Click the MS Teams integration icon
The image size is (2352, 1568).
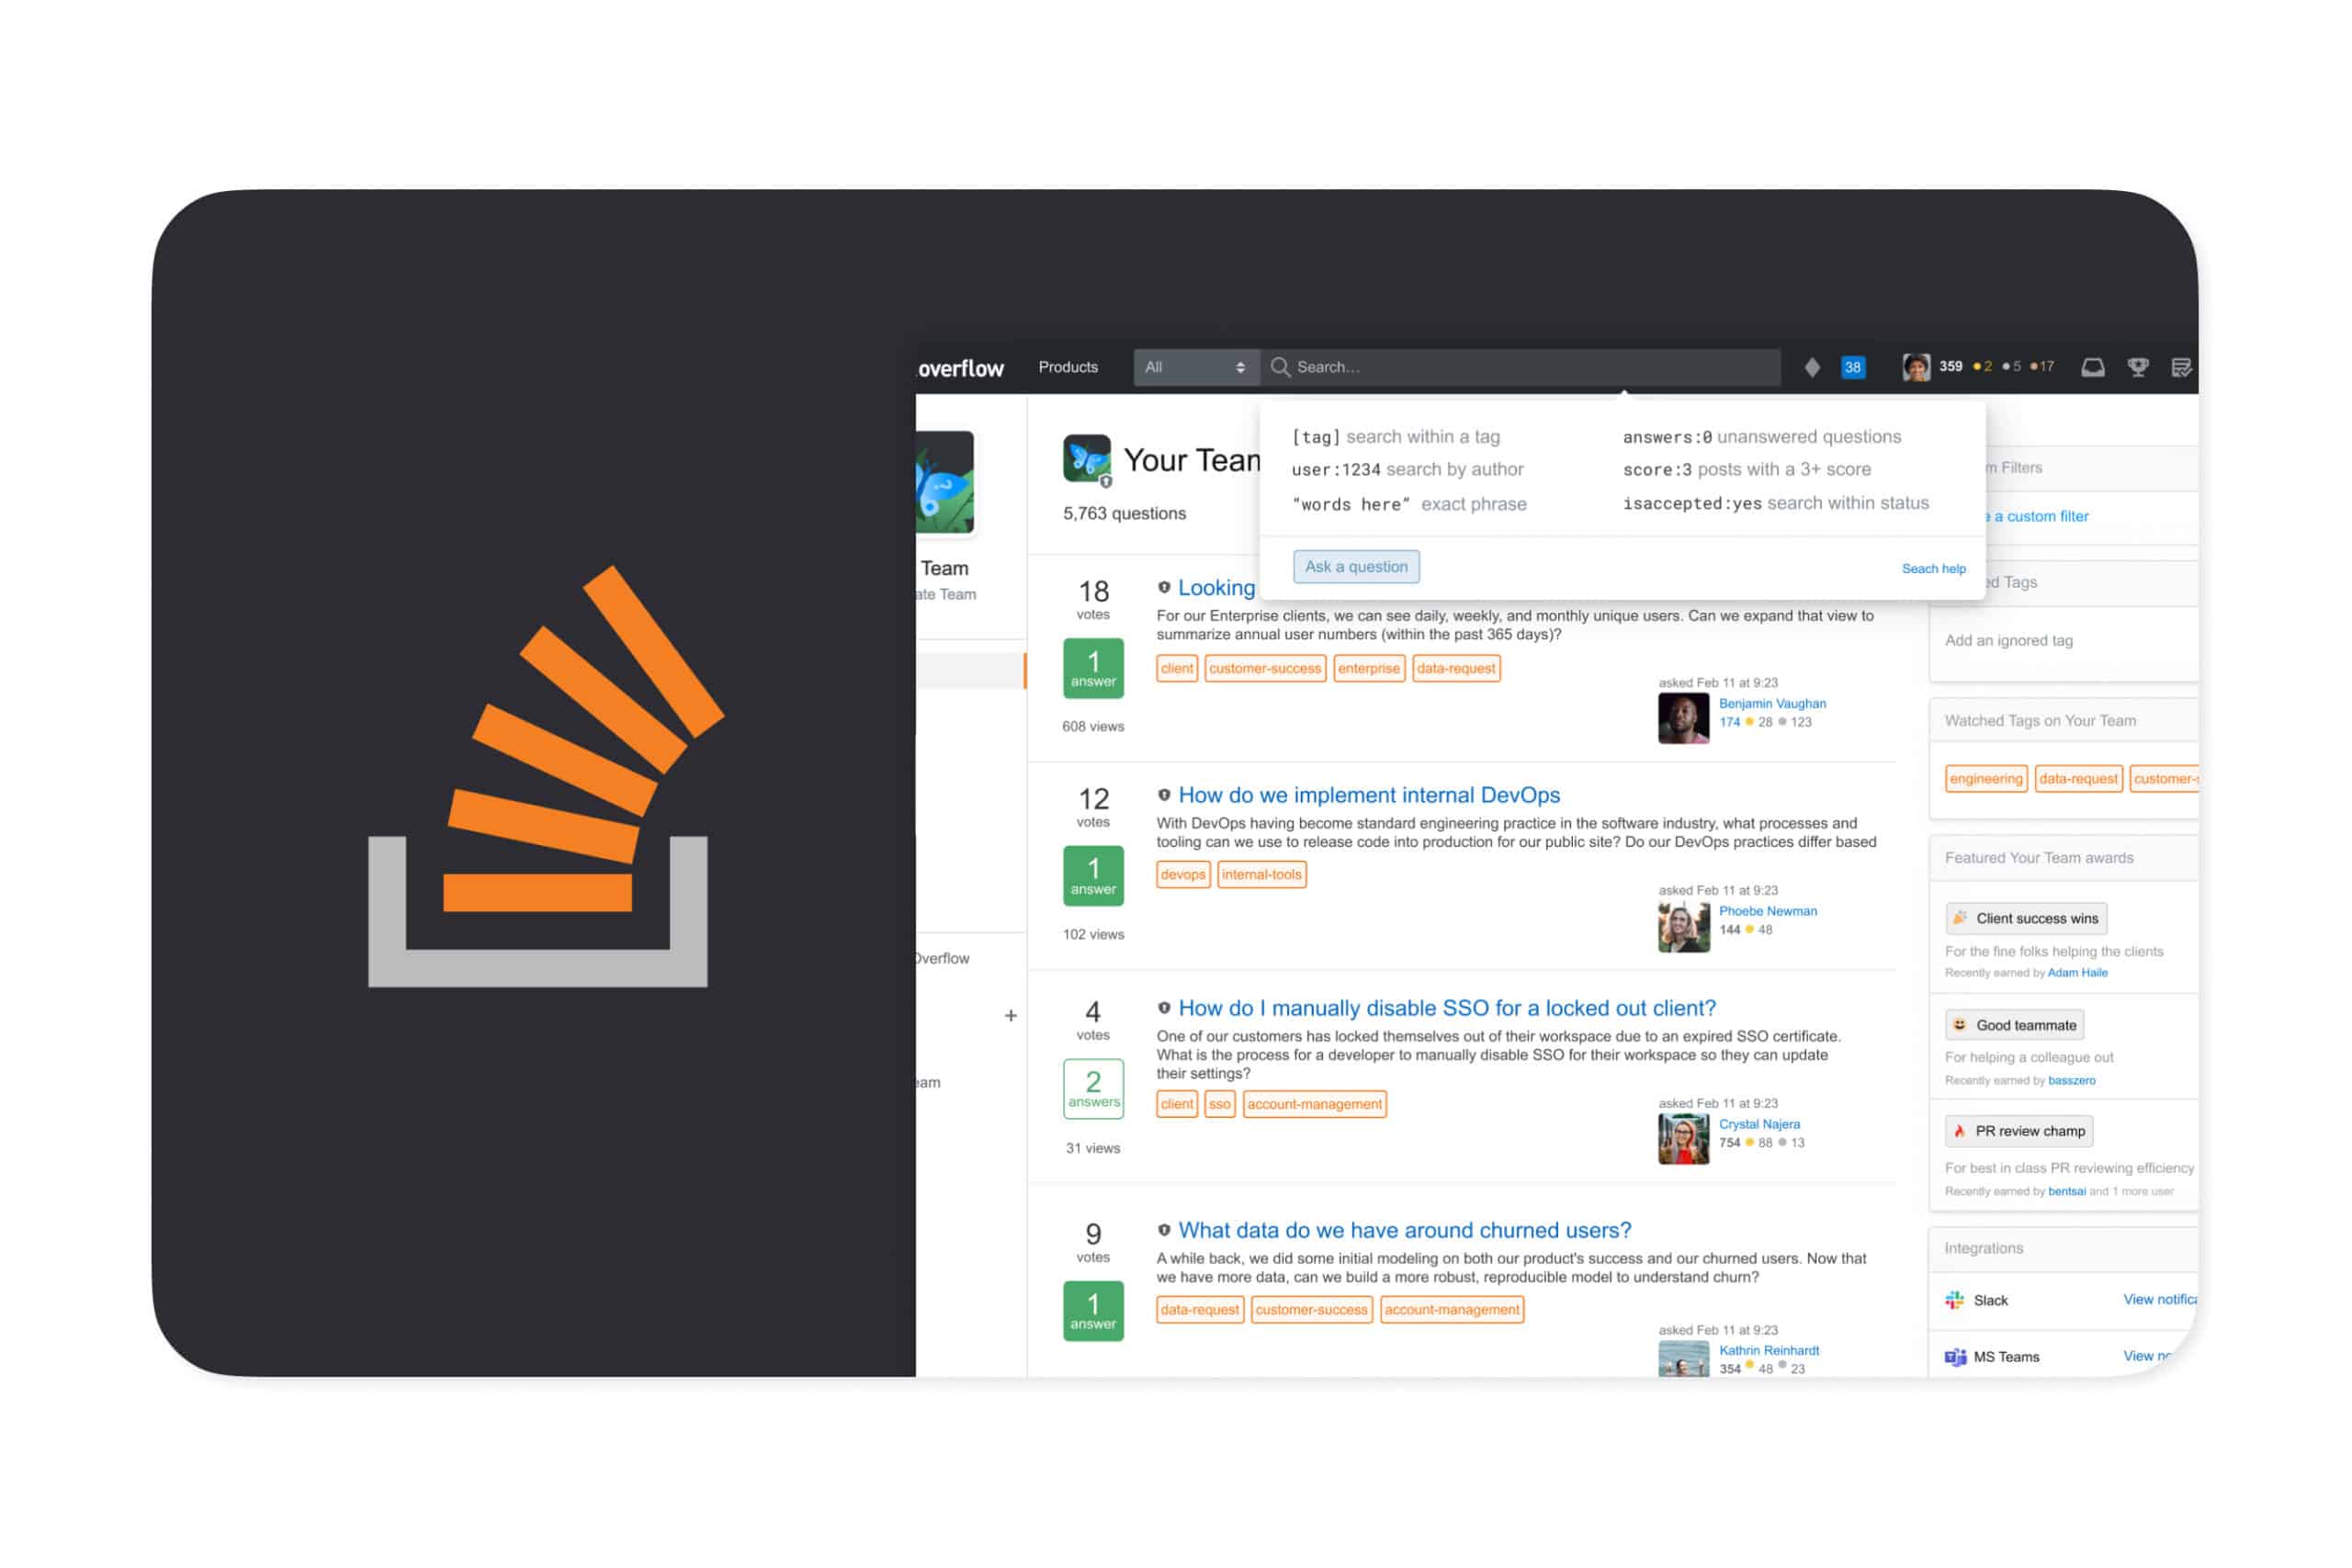point(1955,1357)
